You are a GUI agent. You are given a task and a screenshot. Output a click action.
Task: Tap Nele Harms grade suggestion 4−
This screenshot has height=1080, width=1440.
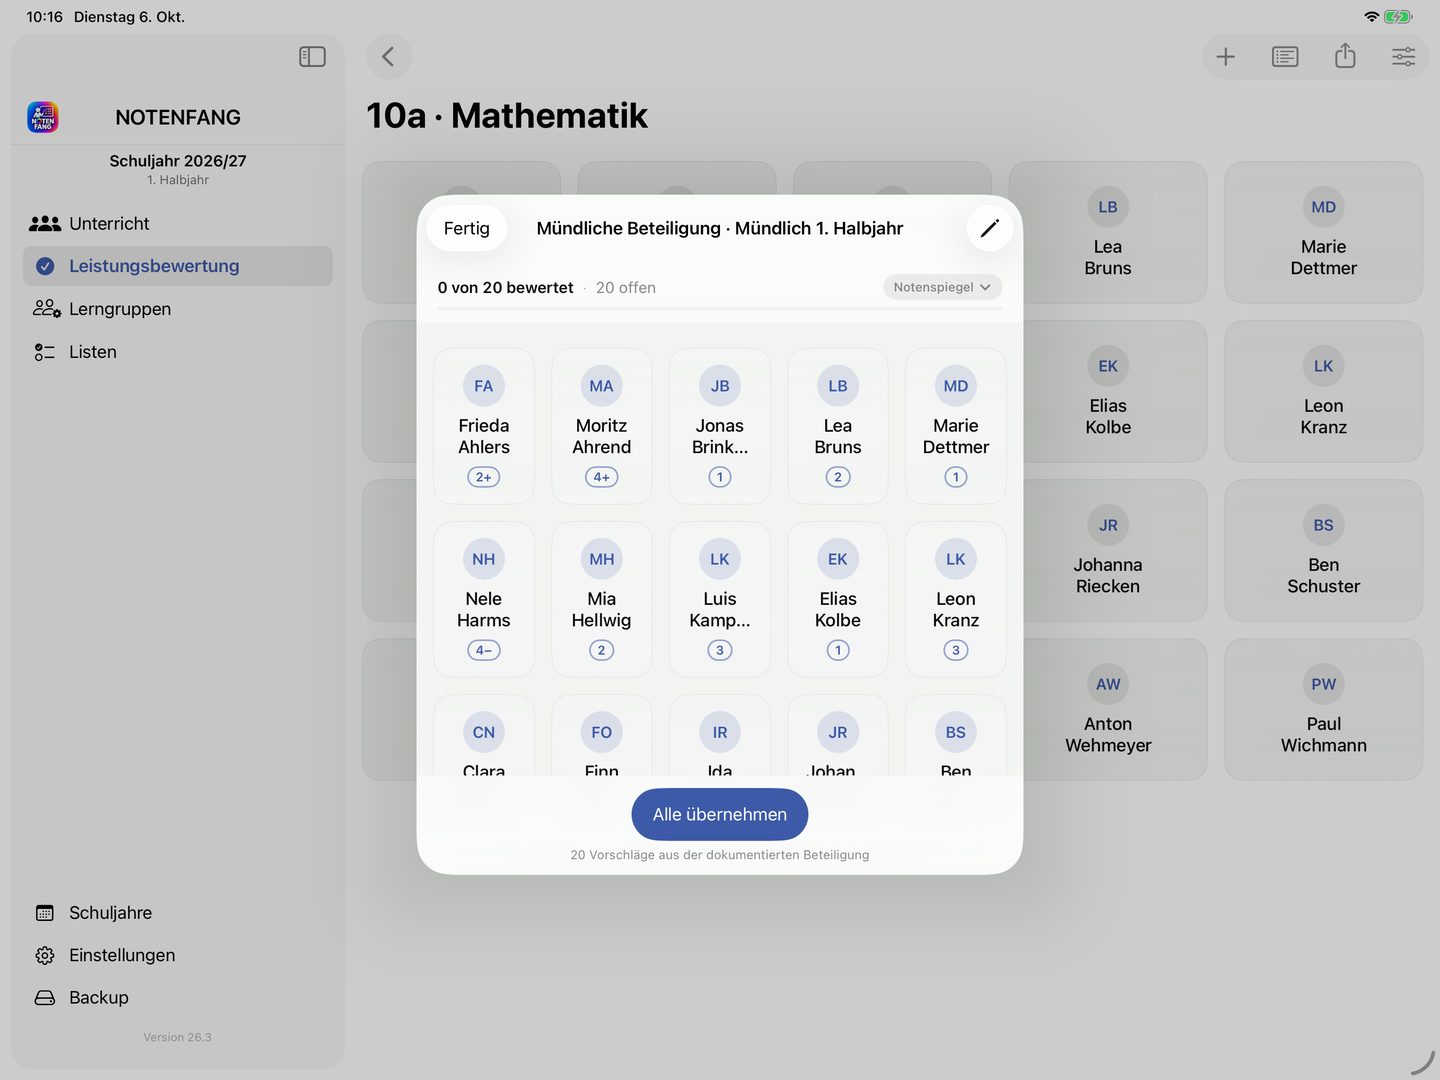[484, 650]
